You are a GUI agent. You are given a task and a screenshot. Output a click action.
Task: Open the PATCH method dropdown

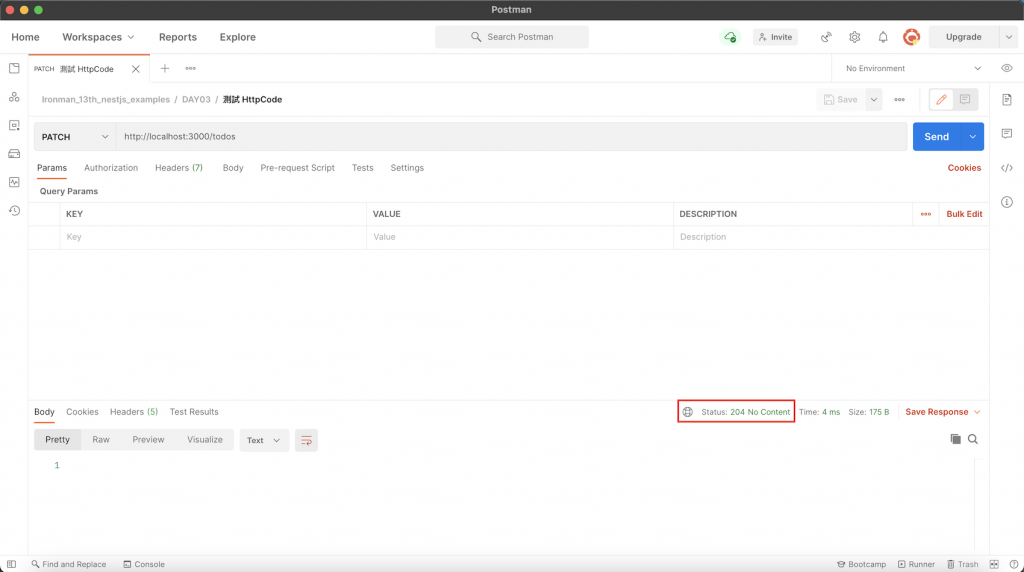75,137
